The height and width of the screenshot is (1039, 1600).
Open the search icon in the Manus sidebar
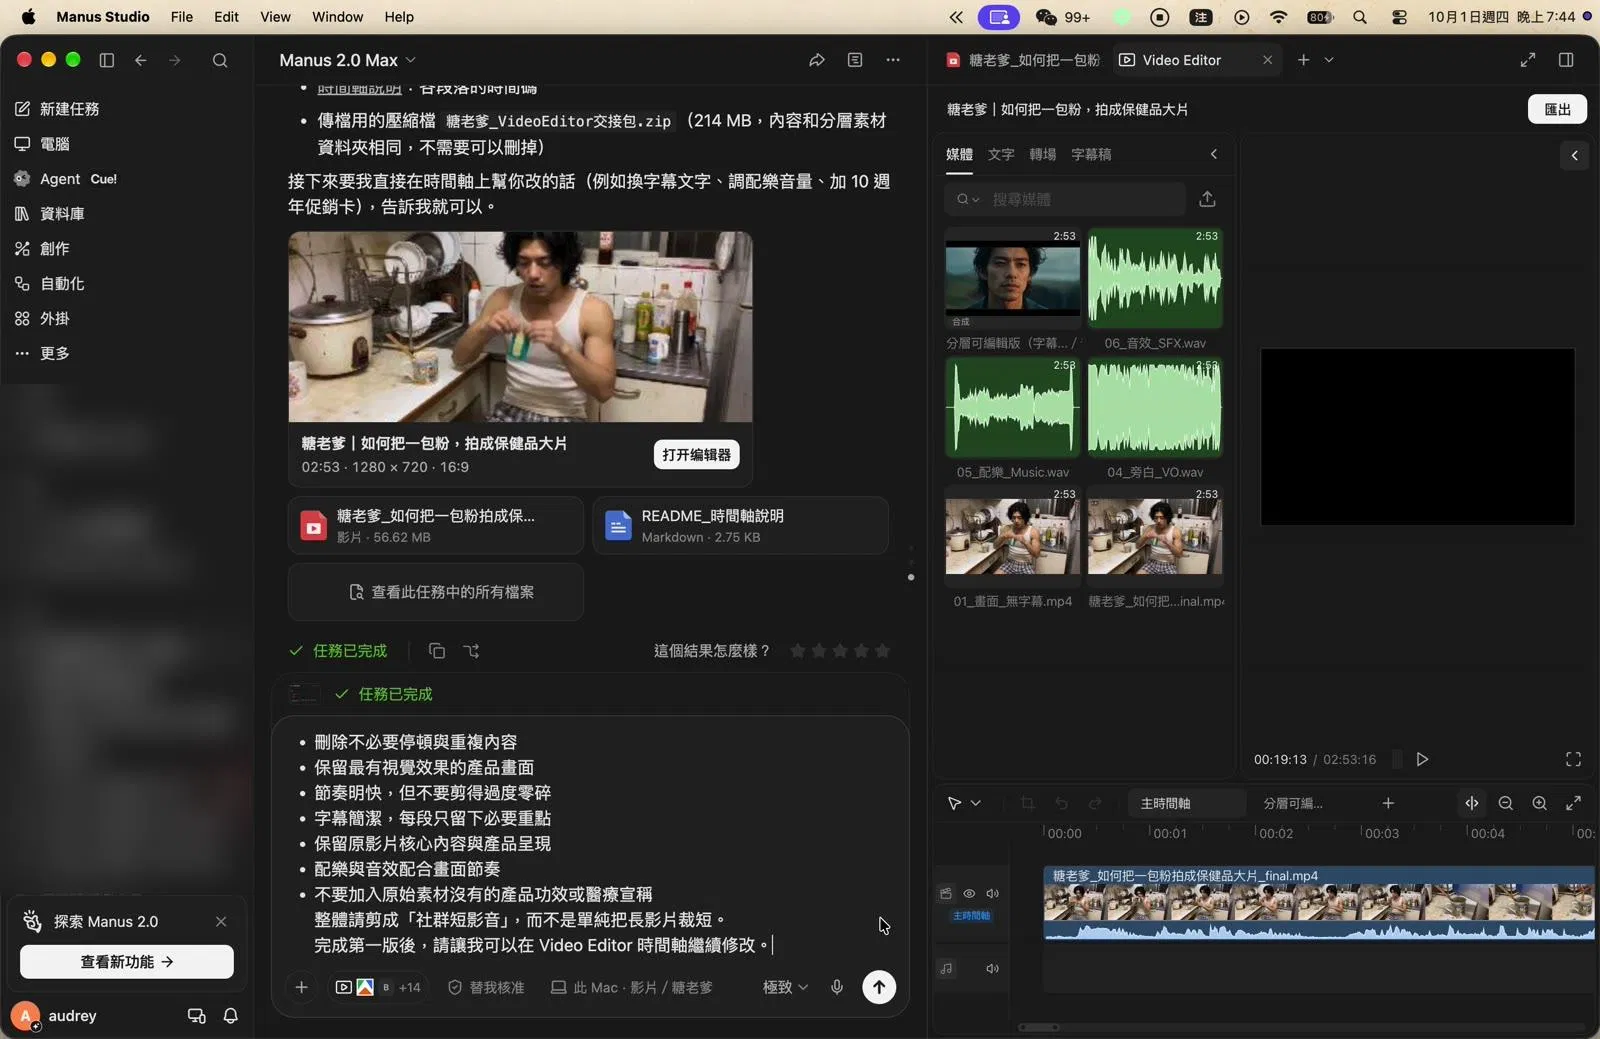click(x=220, y=60)
